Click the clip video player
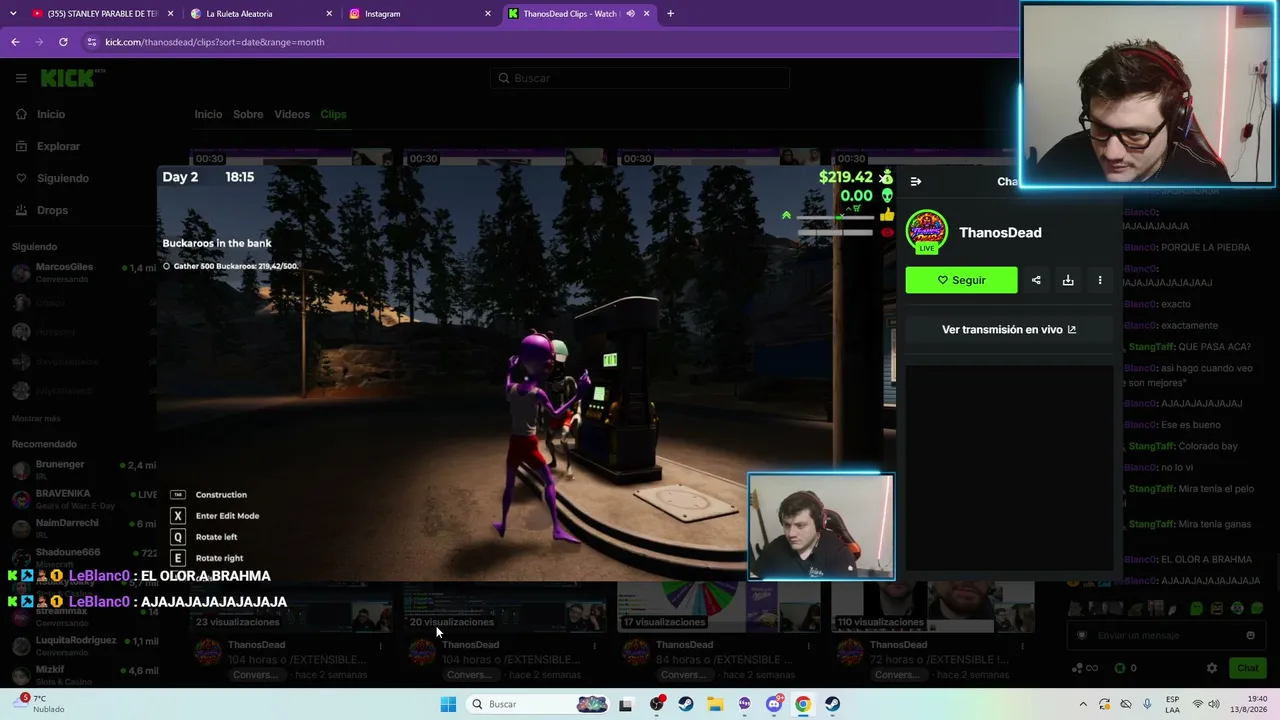The width and height of the screenshot is (1280, 720). [526, 373]
